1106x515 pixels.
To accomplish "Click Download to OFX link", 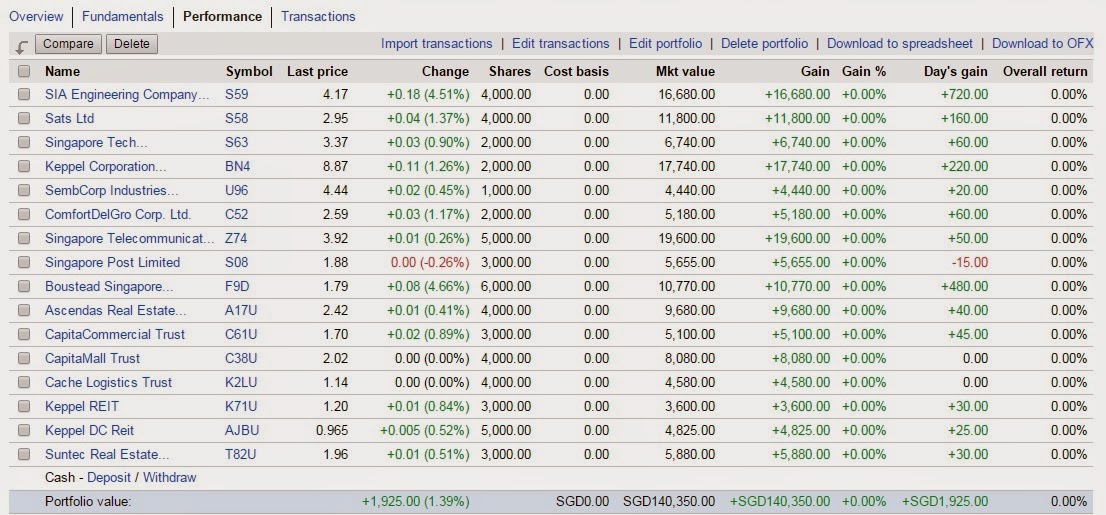I will [1043, 44].
